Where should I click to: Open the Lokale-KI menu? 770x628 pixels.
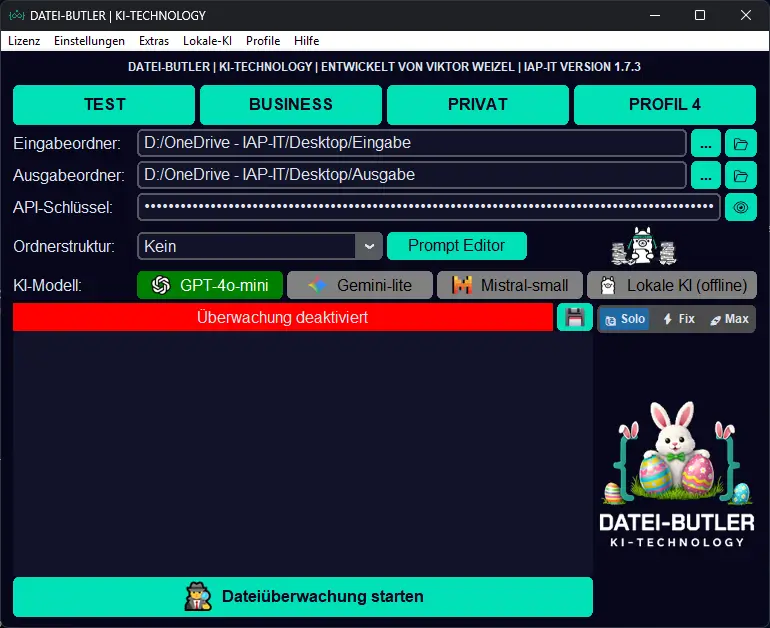[x=207, y=41]
